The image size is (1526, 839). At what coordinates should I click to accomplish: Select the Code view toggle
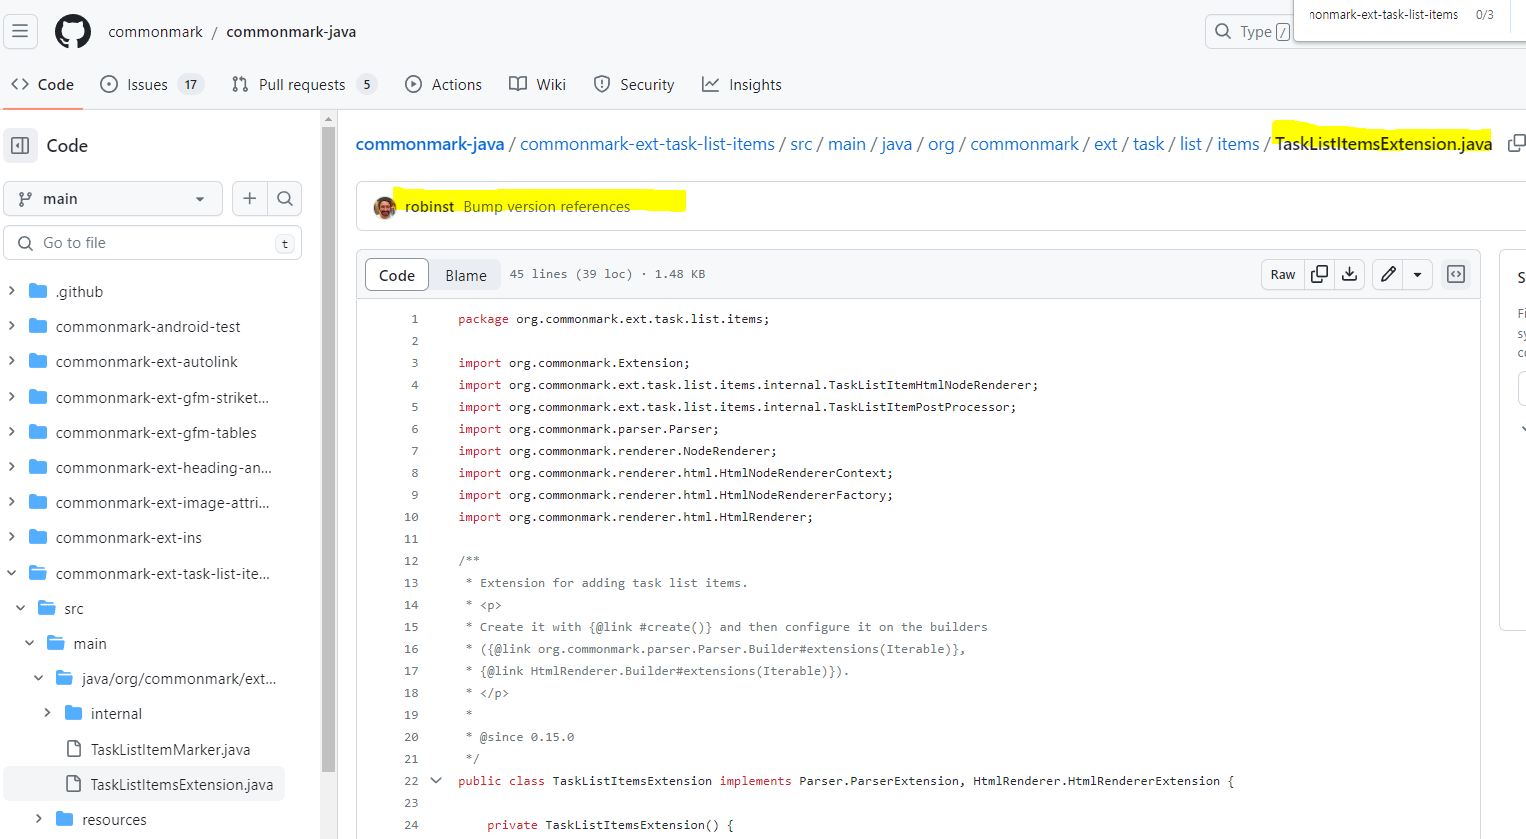[397, 275]
